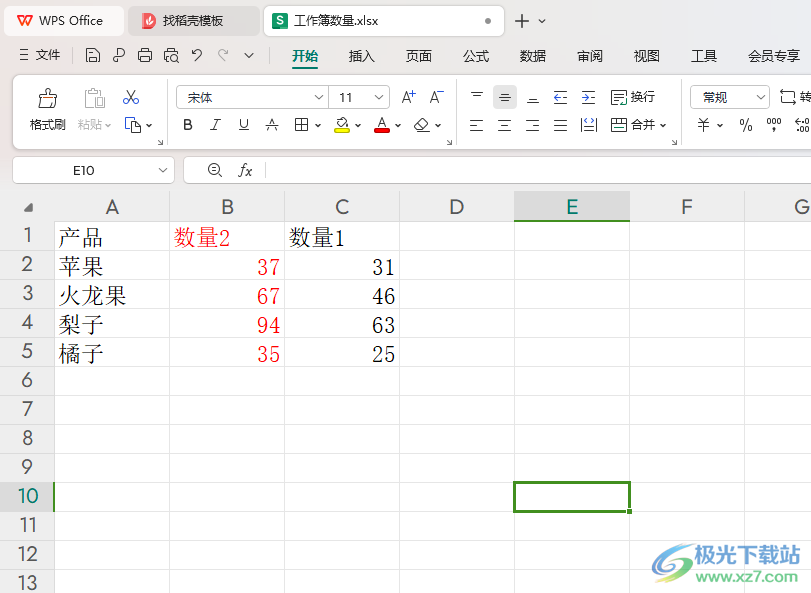Select the 数量1 header cell
Viewport: 811px width, 593px height.
(x=342, y=237)
